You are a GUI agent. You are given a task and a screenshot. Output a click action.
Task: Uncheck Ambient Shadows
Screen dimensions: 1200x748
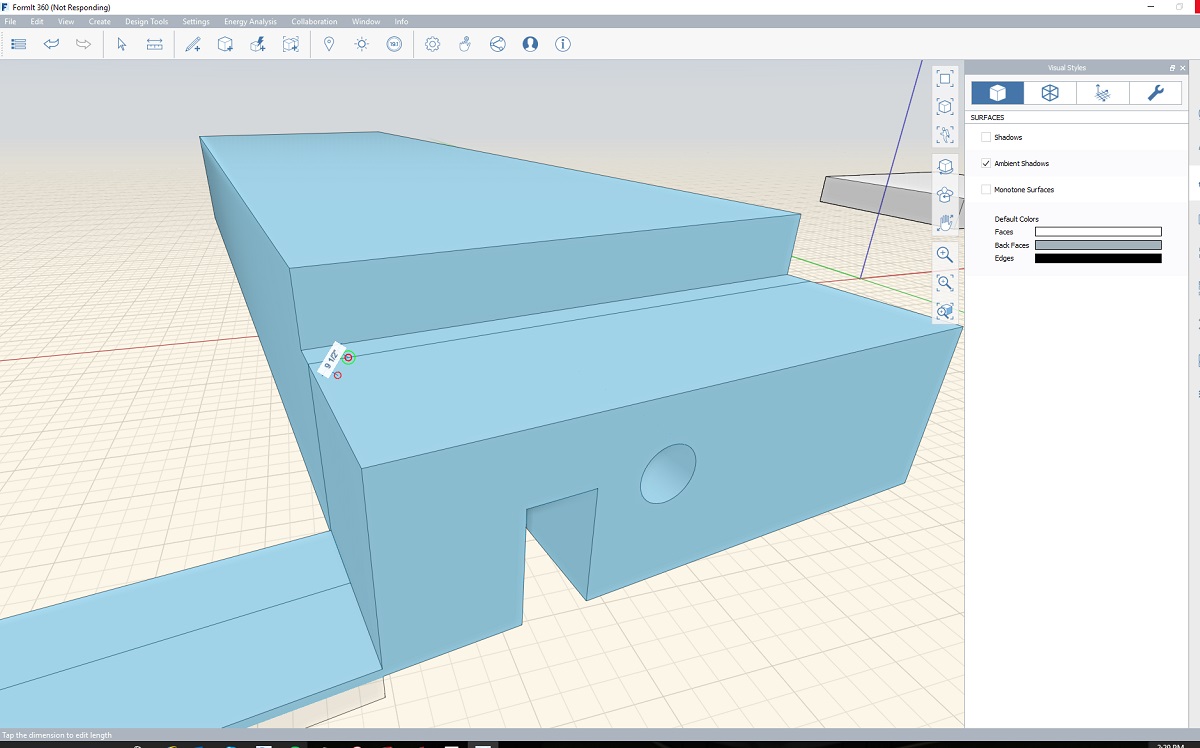pyautogui.click(x=986, y=163)
